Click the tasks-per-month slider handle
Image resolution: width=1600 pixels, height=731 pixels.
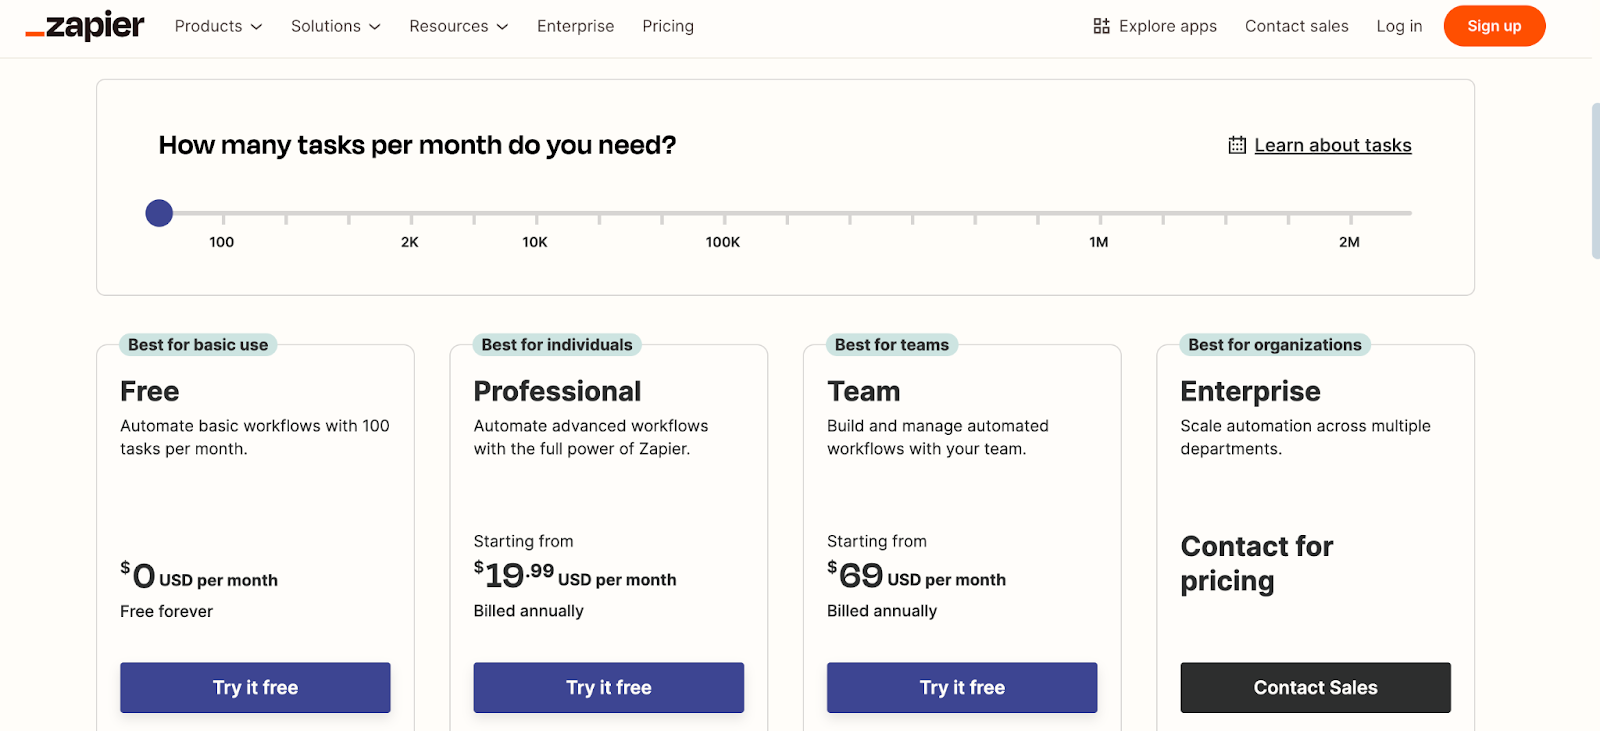click(158, 212)
